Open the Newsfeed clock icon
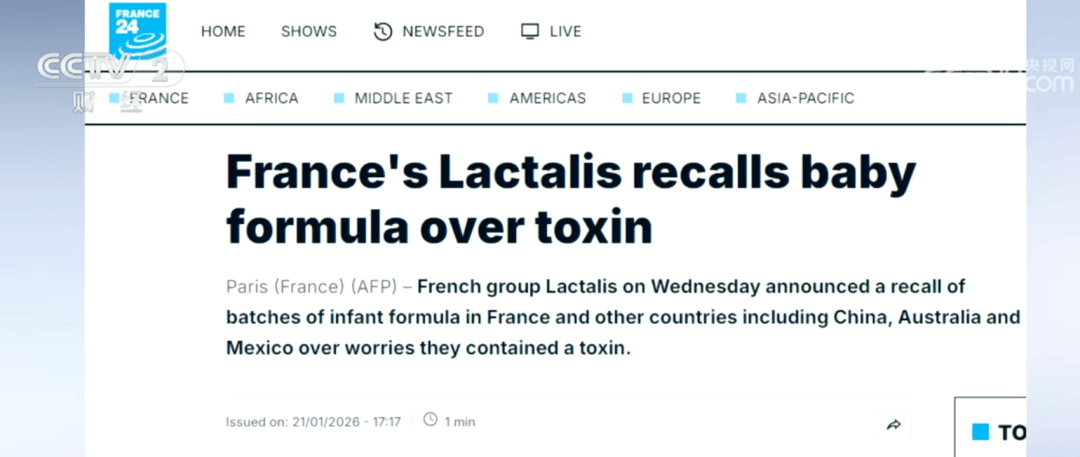Screen dimensions: 1080x457 point(383,32)
